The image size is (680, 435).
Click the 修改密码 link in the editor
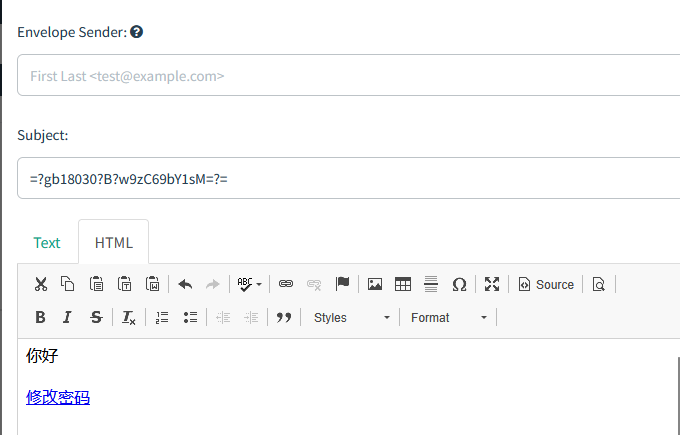(58, 397)
